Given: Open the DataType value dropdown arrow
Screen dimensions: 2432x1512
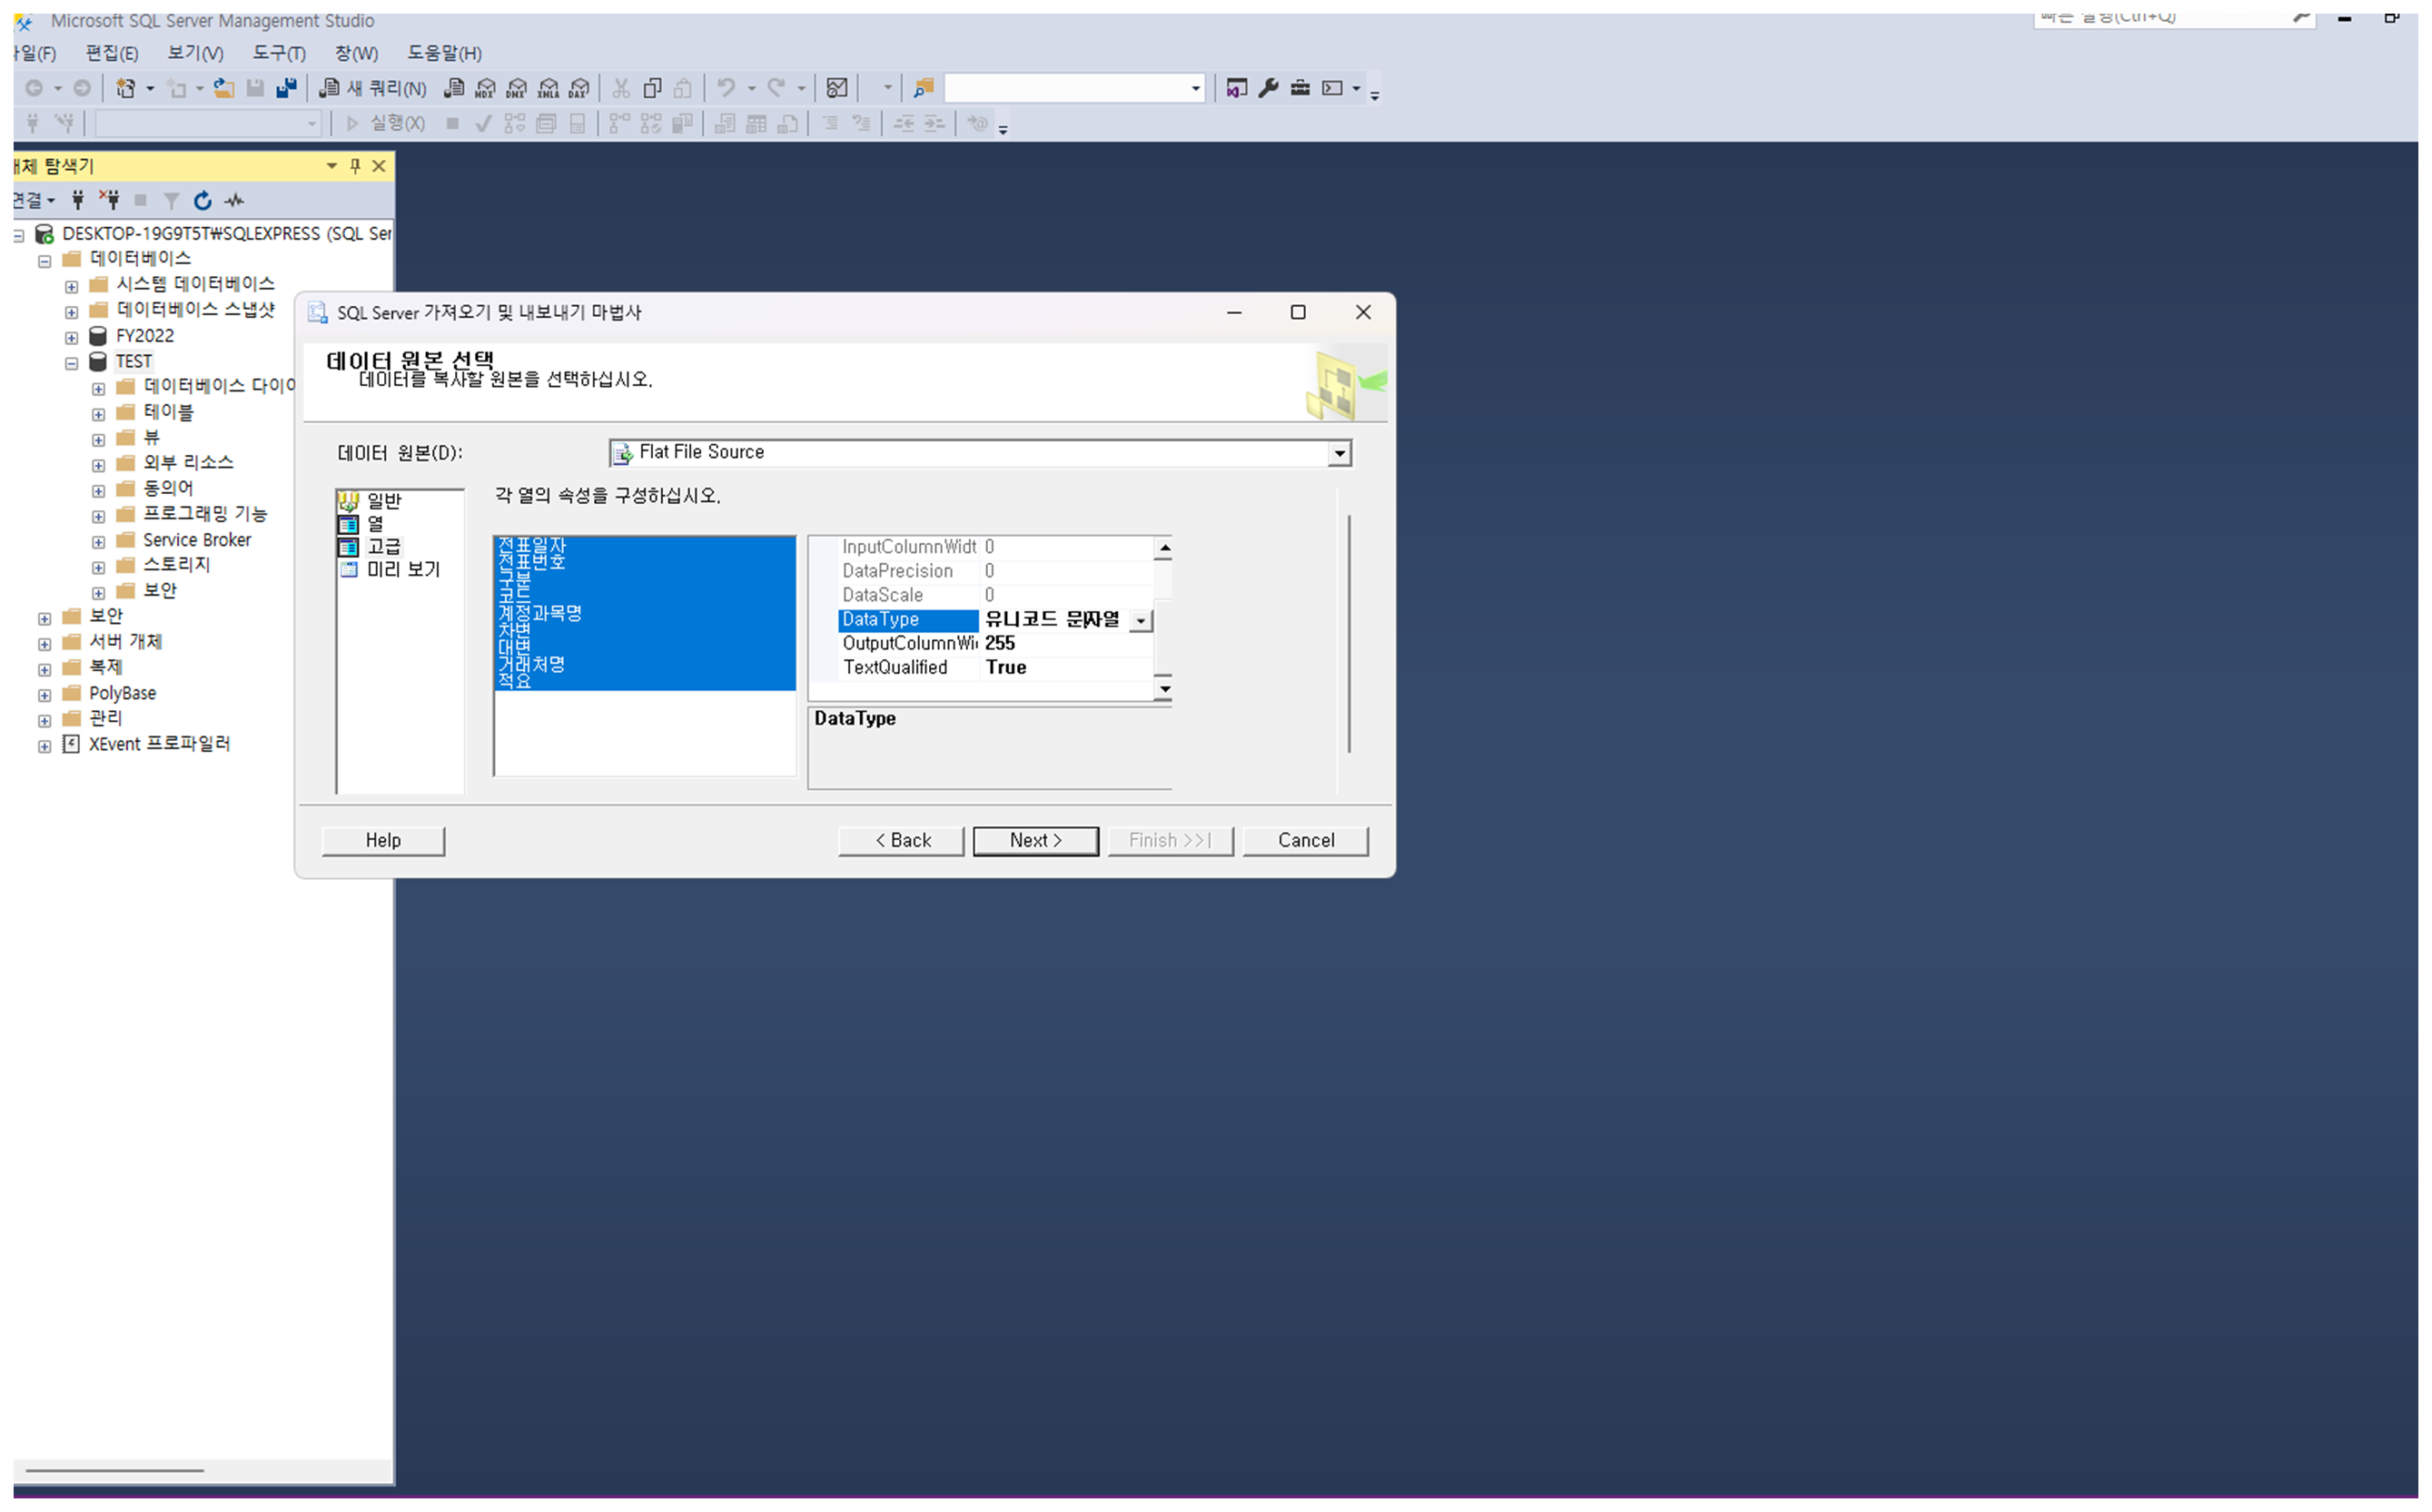Looking at the screenshot, I should [1141, 622].
